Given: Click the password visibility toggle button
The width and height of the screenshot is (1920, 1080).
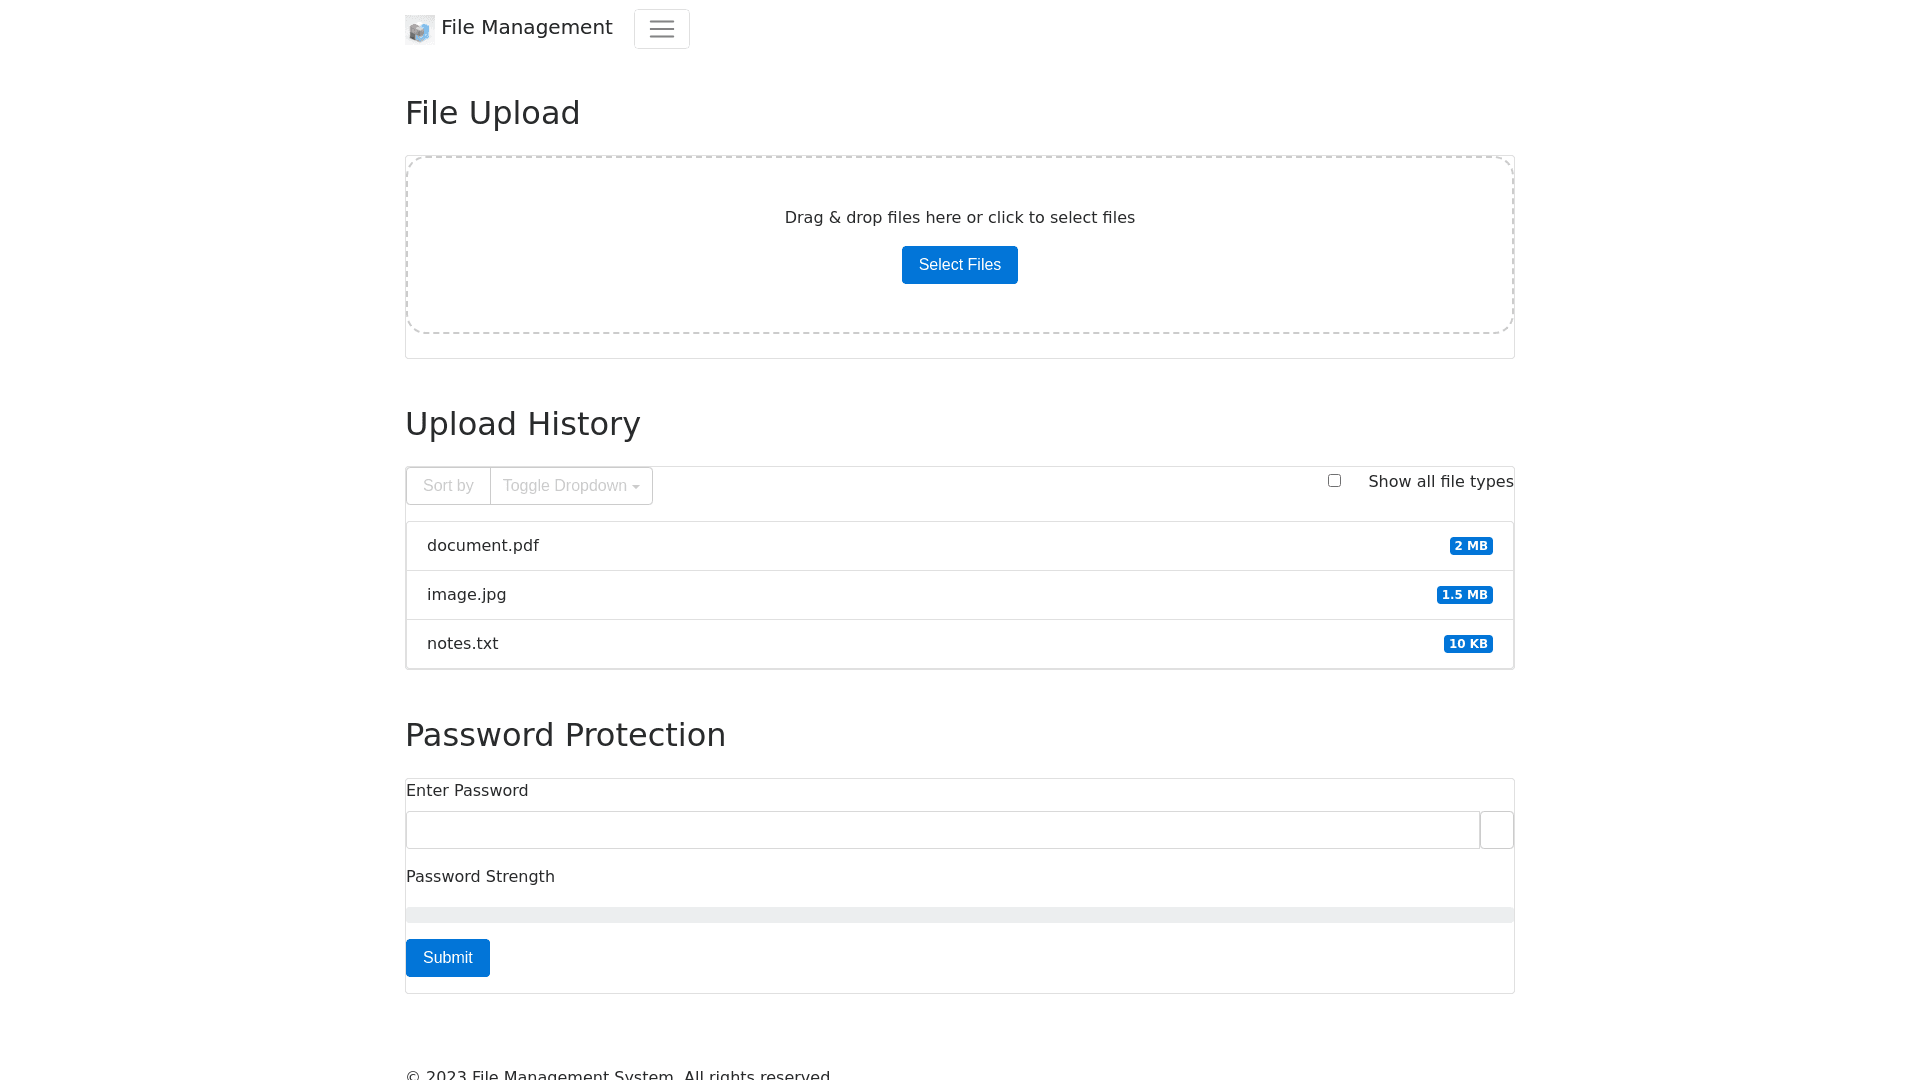Looking at the screenshot, I should 1496,830.
